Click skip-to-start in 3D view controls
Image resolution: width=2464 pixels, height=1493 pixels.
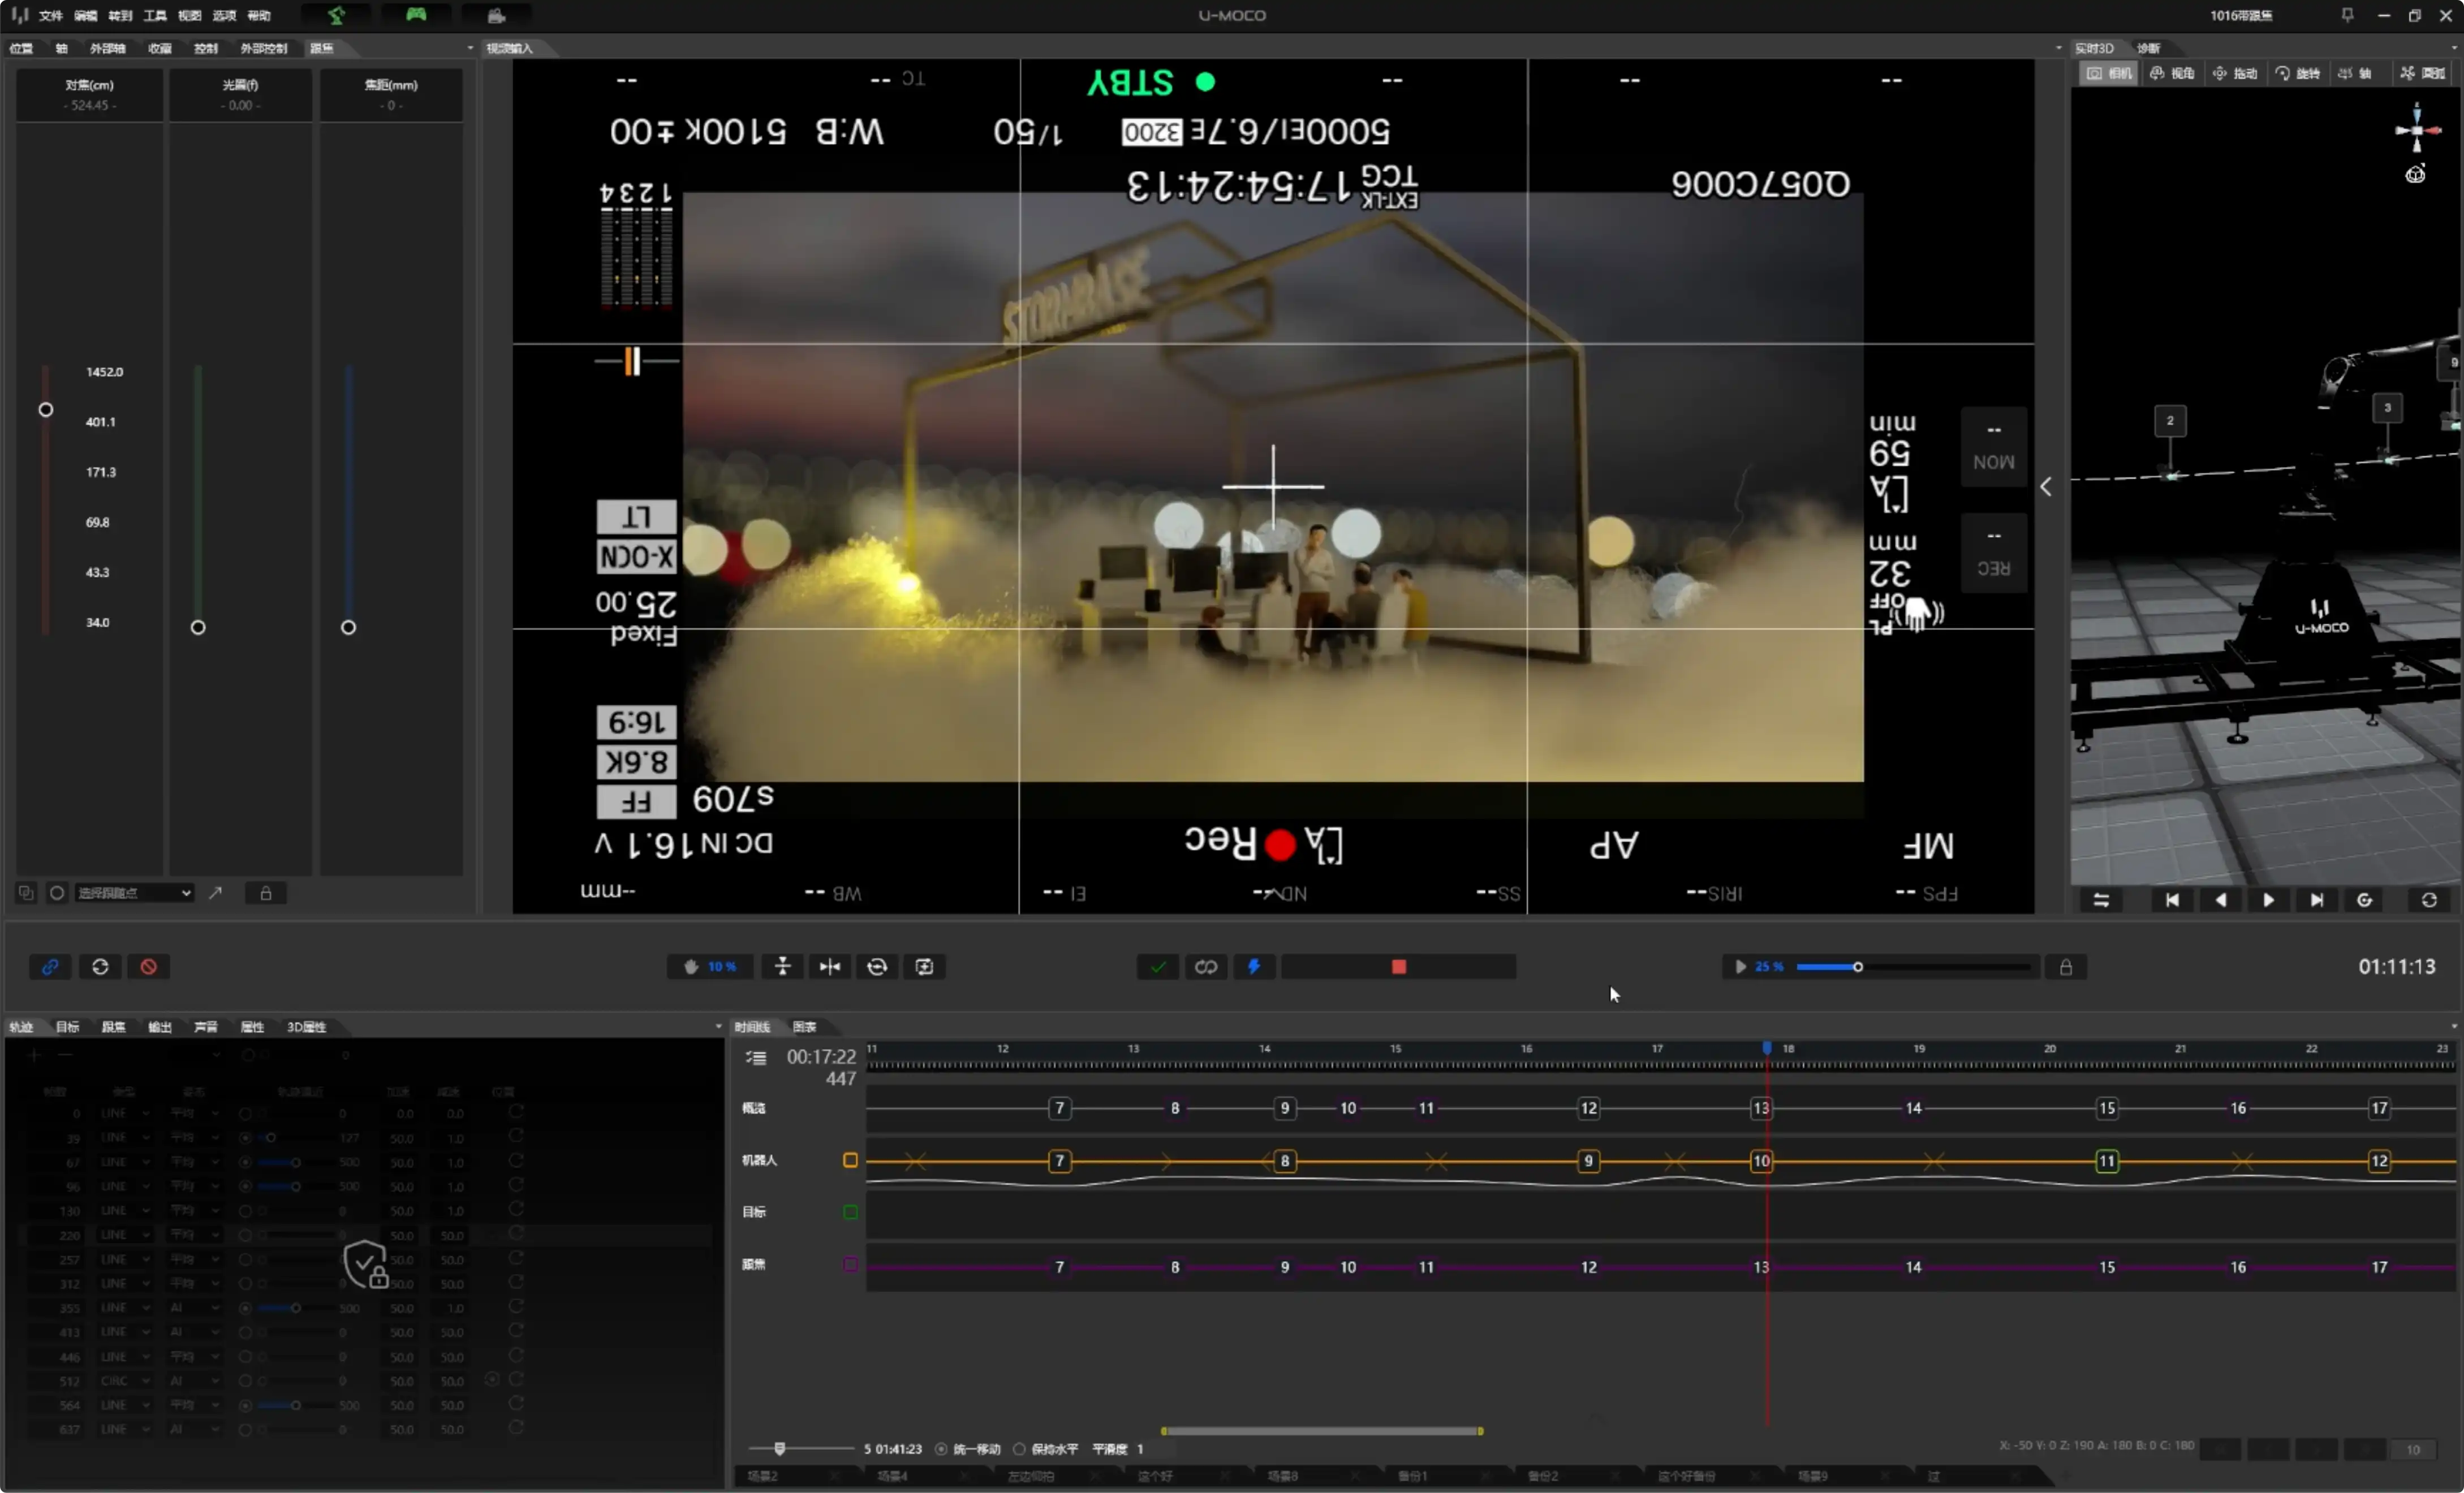point(2172,900)
